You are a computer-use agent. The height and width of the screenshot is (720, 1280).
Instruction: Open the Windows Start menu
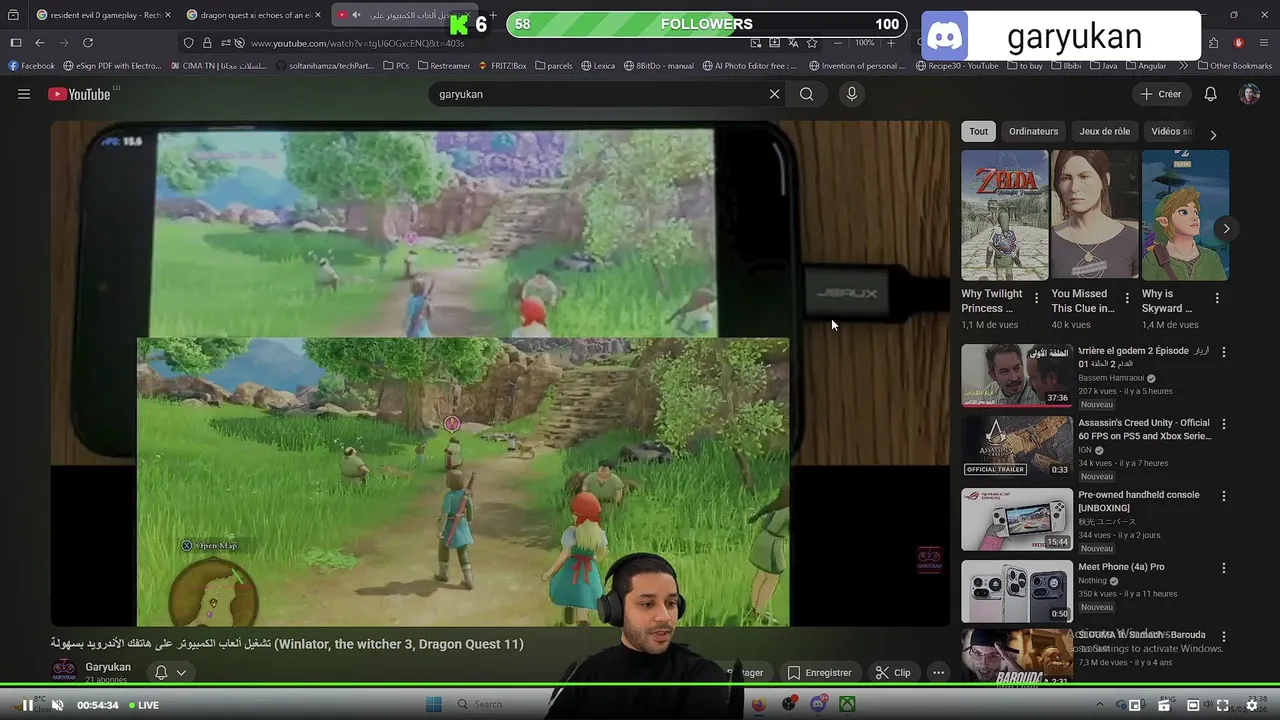click(433, 704)
